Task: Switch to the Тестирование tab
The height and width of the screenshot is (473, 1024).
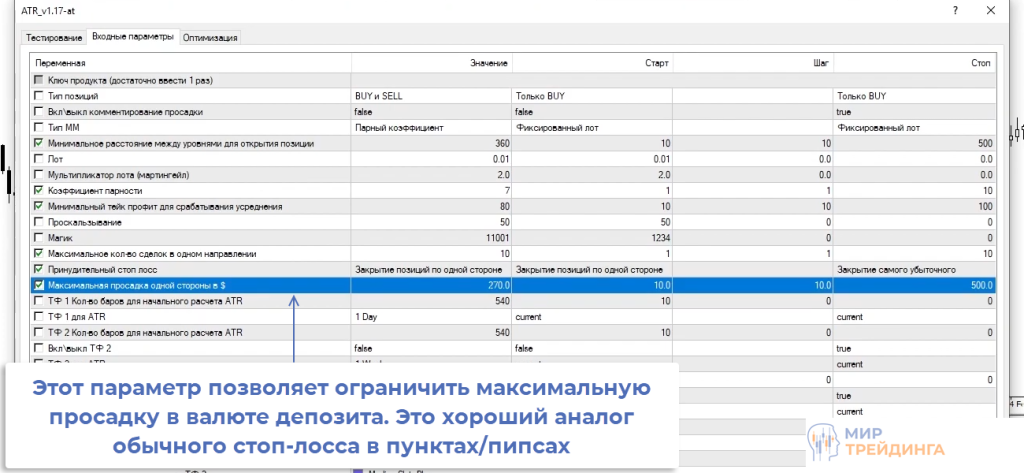Action: coord(54,38)
